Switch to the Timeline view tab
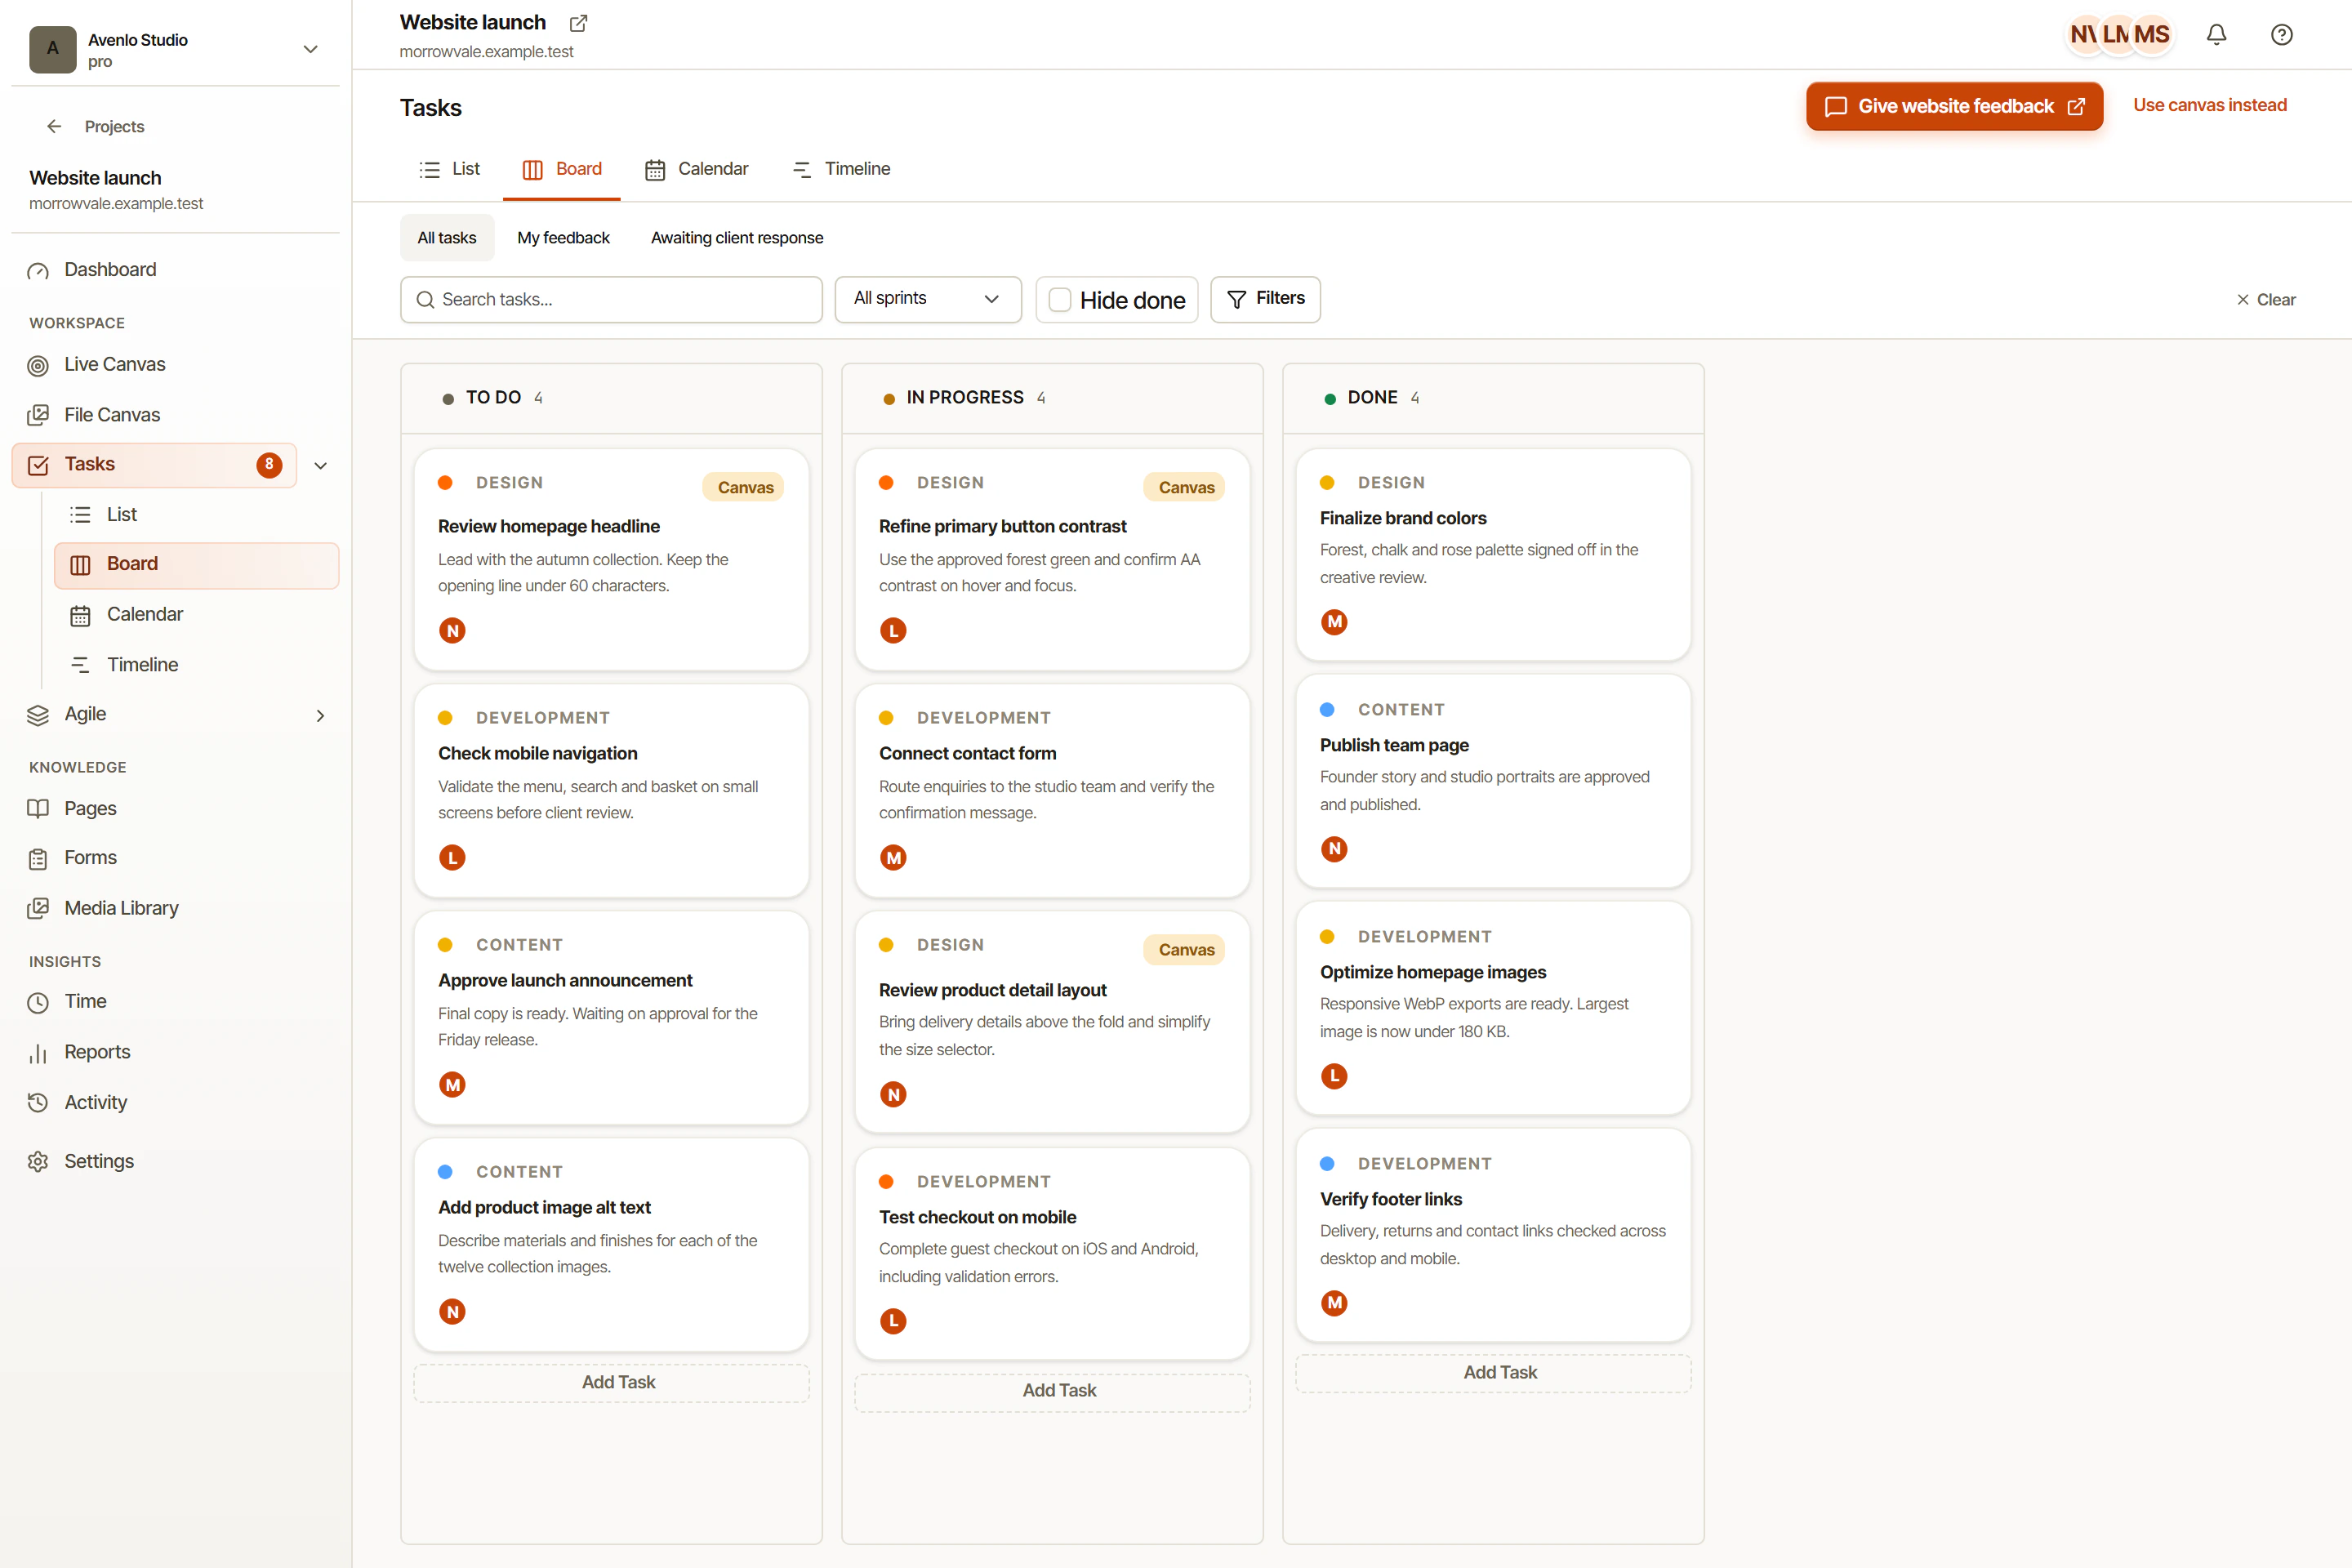 click(x=841, y=169)
